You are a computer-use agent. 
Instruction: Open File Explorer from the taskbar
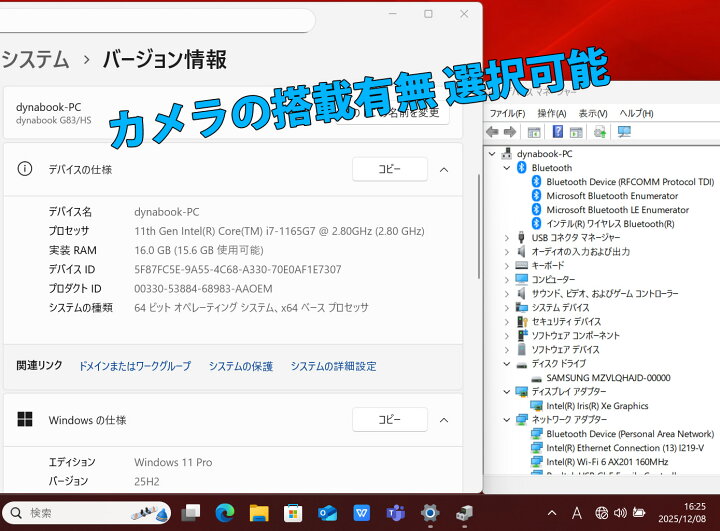click(259, 513)
